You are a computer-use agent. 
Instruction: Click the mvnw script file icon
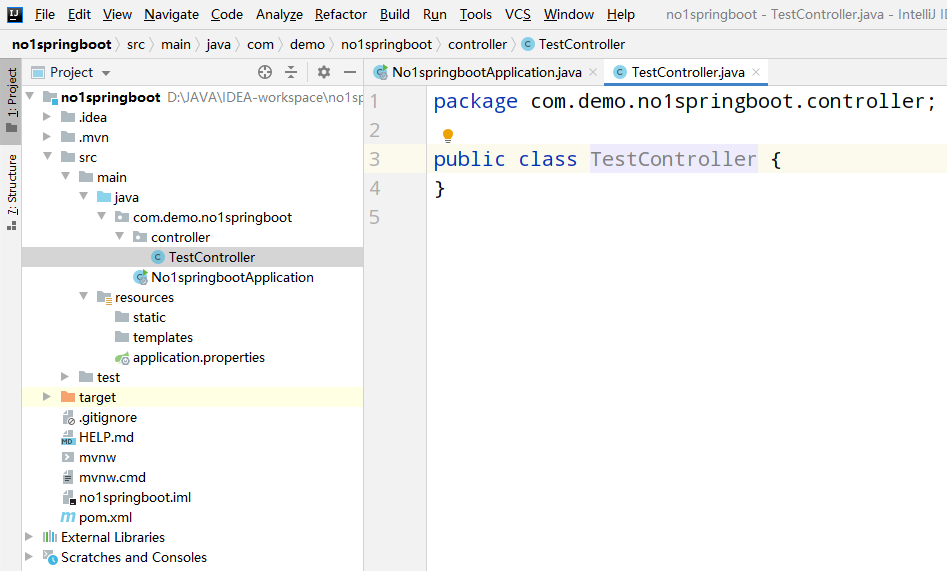pos(68,457)
